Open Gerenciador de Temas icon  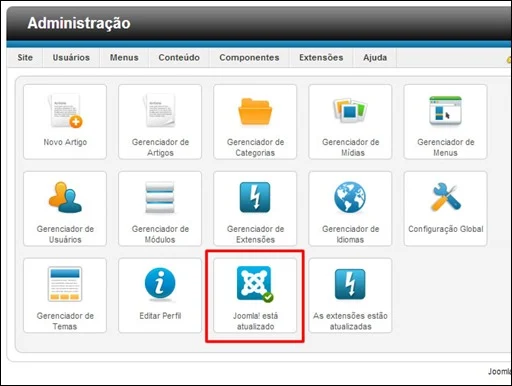coord(65,284)
